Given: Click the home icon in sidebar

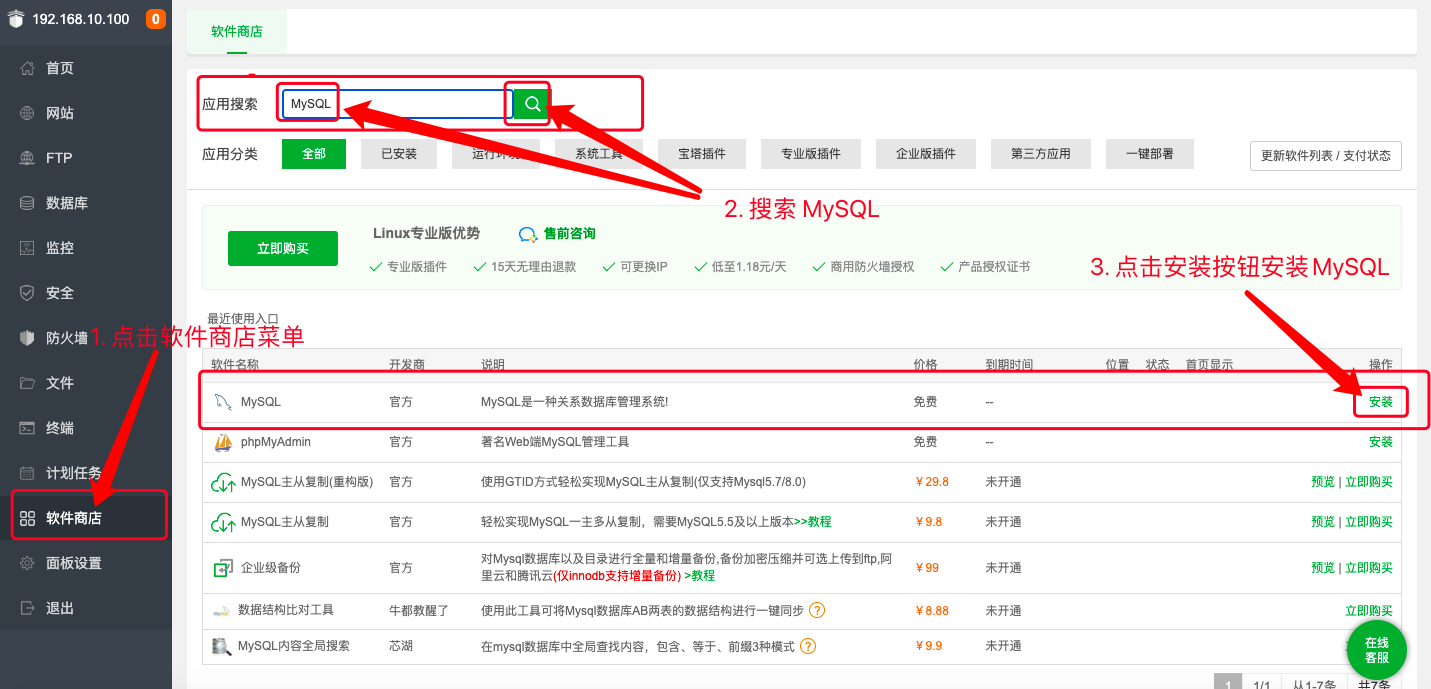Looking at the screenshot, I should point(28,68).
